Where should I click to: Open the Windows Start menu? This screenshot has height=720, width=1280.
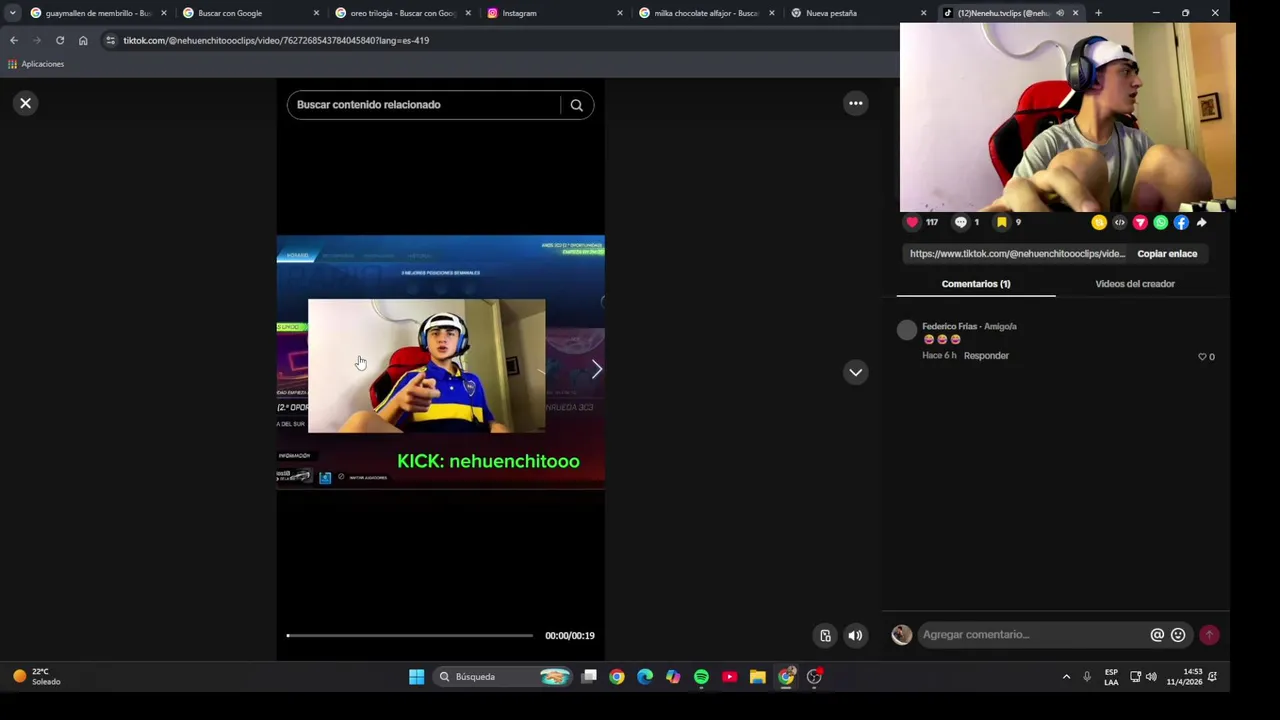click(x=416, y=677)
